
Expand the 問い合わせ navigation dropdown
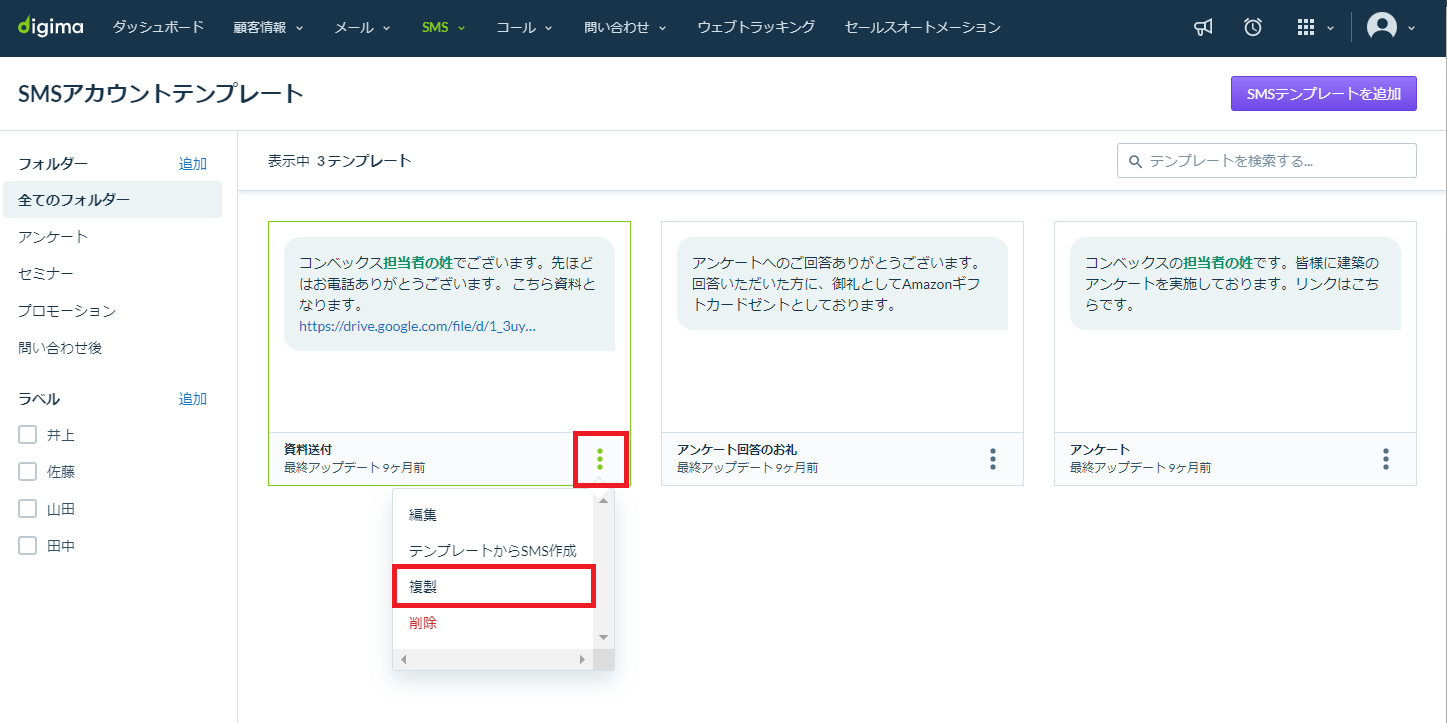tap(626, 28)
